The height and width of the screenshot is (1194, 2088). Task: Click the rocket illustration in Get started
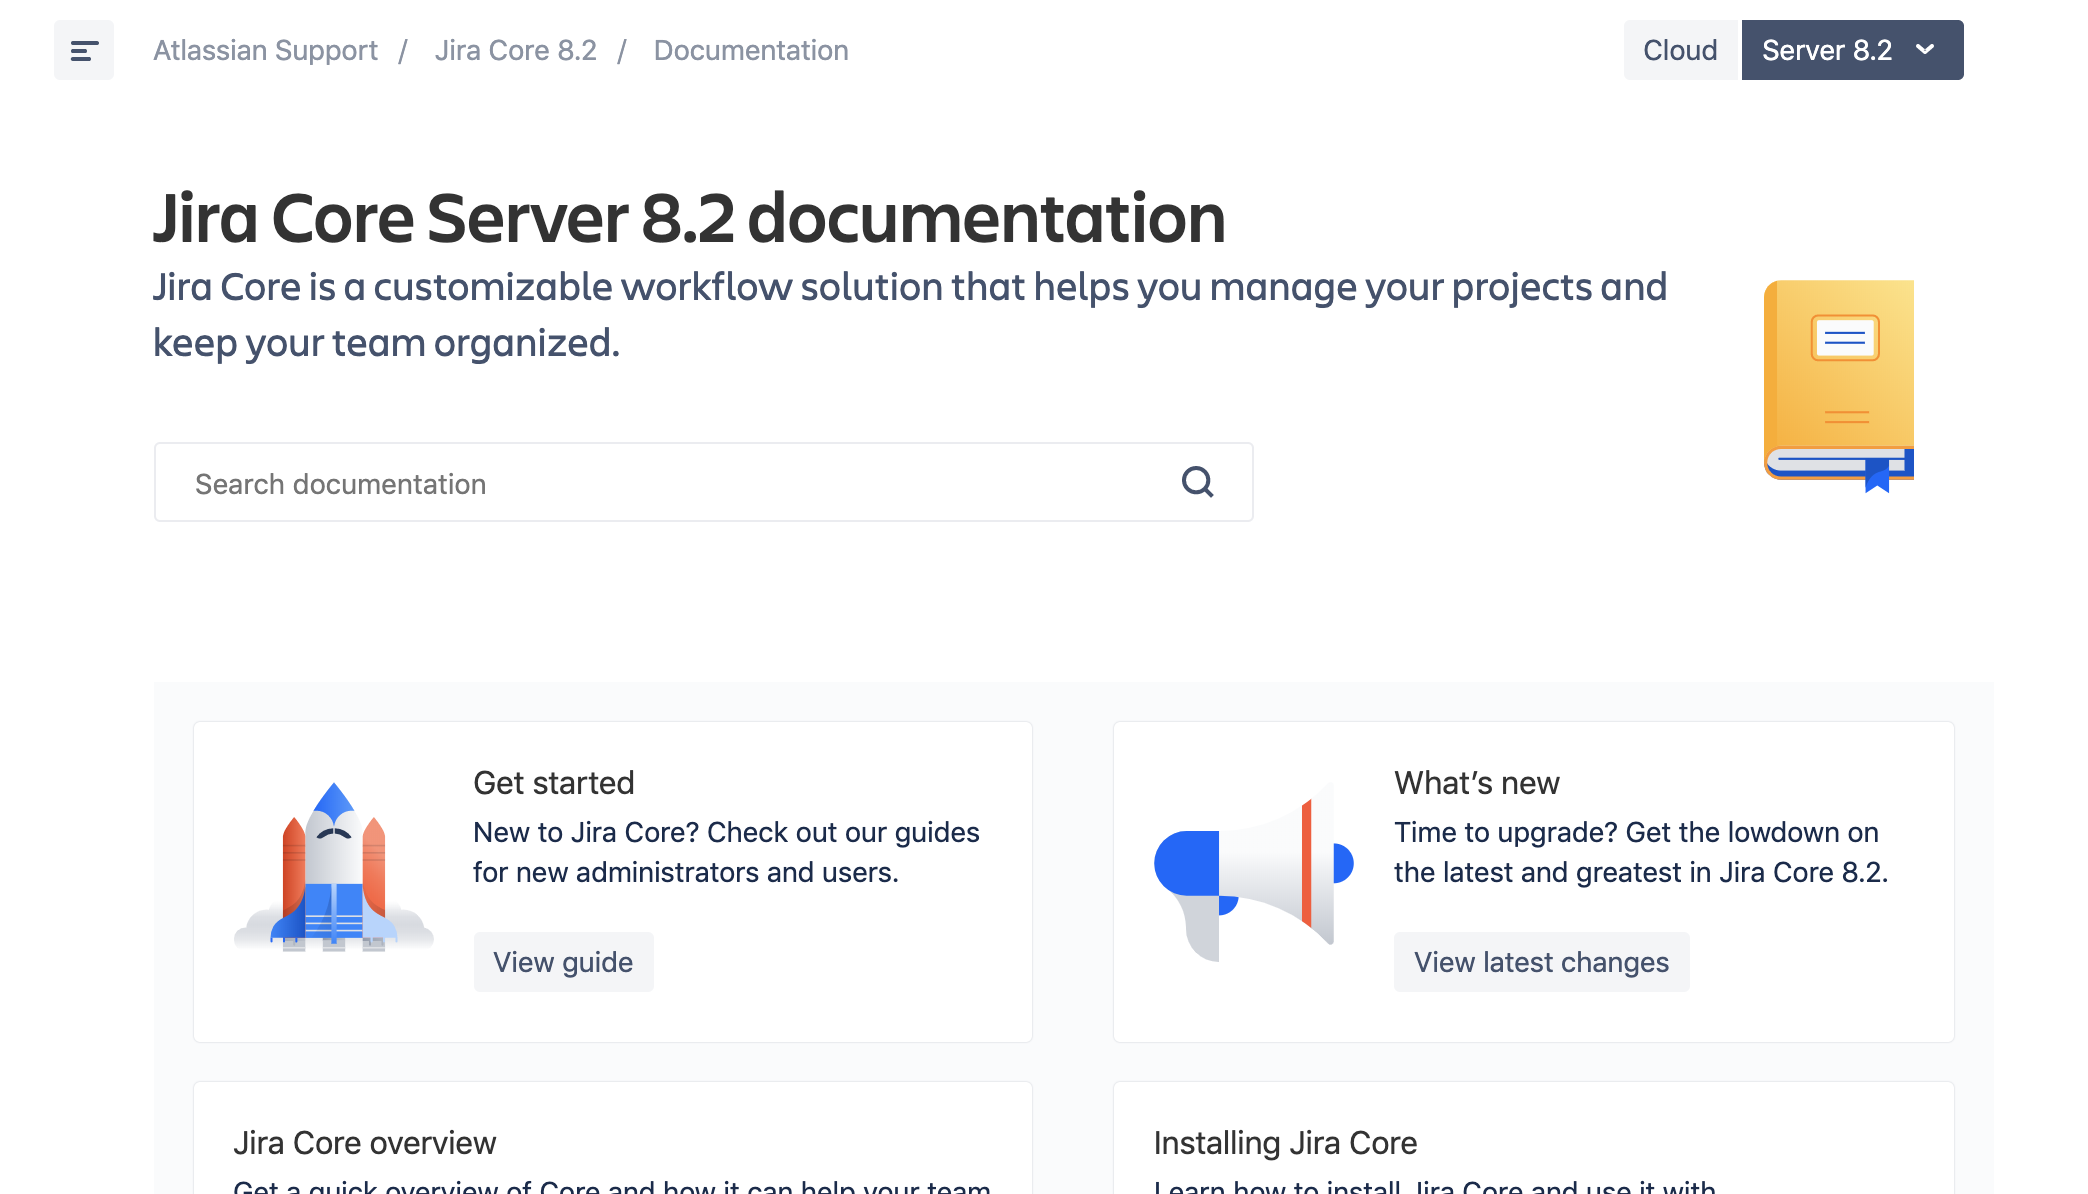click(x=334, y=868)
